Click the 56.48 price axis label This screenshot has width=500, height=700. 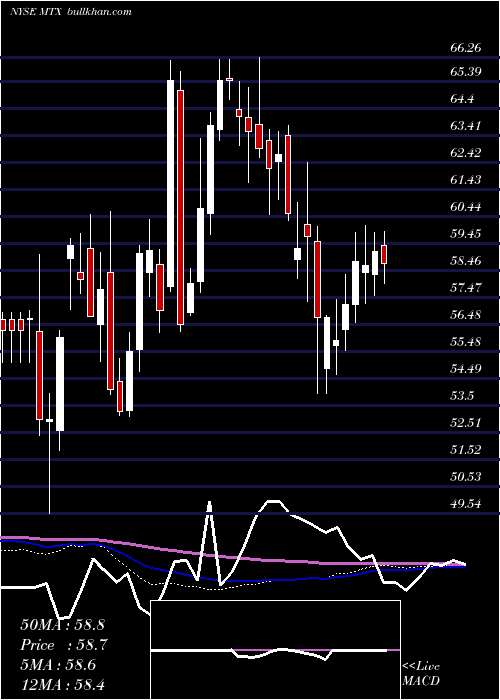pos(466,315)
